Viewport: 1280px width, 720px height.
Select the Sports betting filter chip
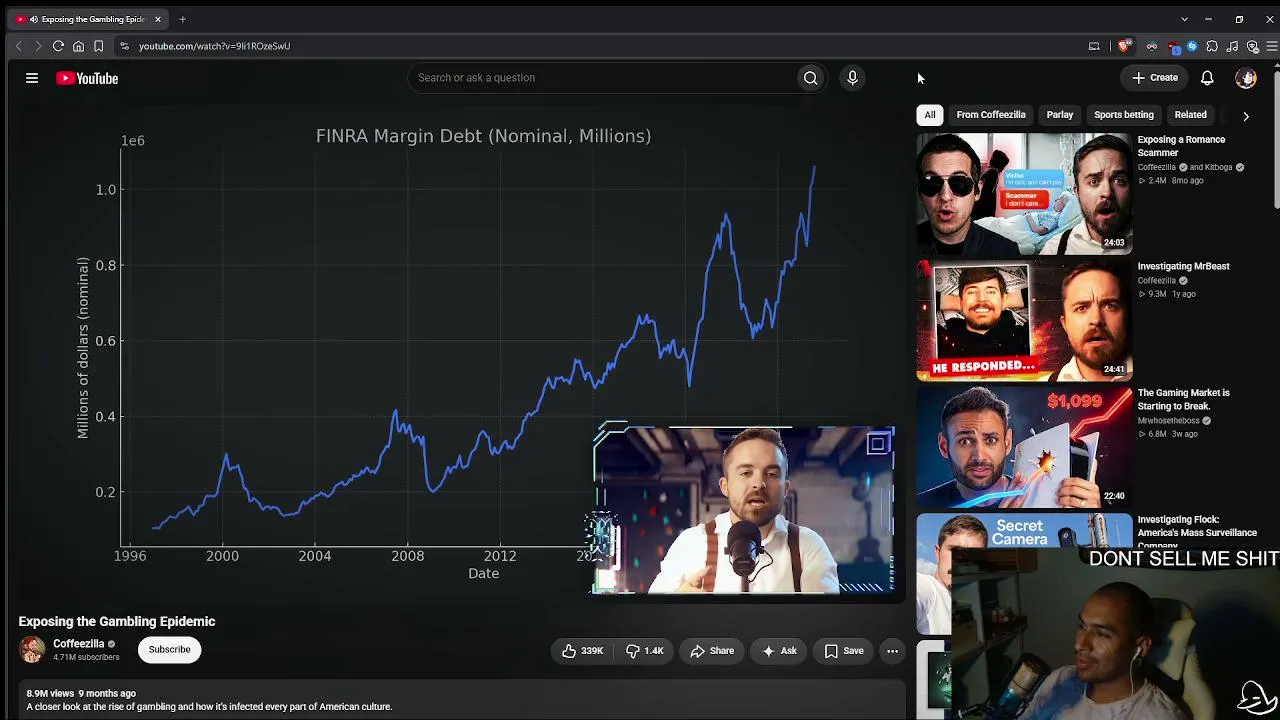[1124, 115]
